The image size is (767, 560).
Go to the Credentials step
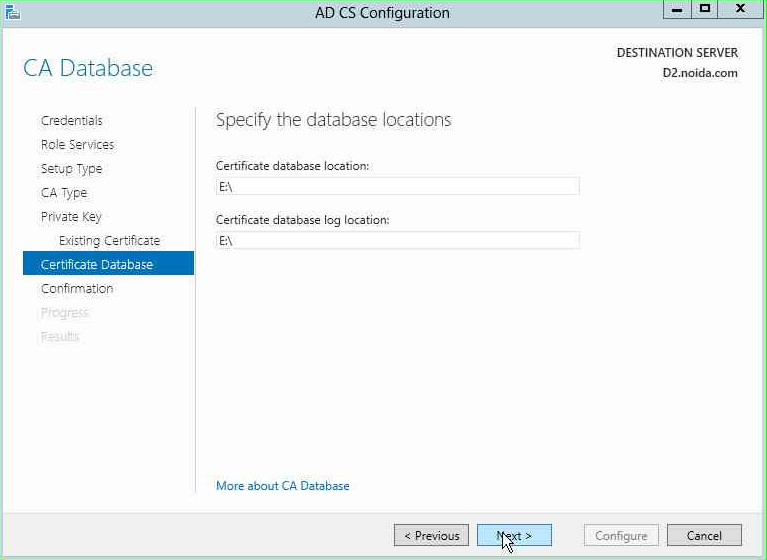(72, 120)
